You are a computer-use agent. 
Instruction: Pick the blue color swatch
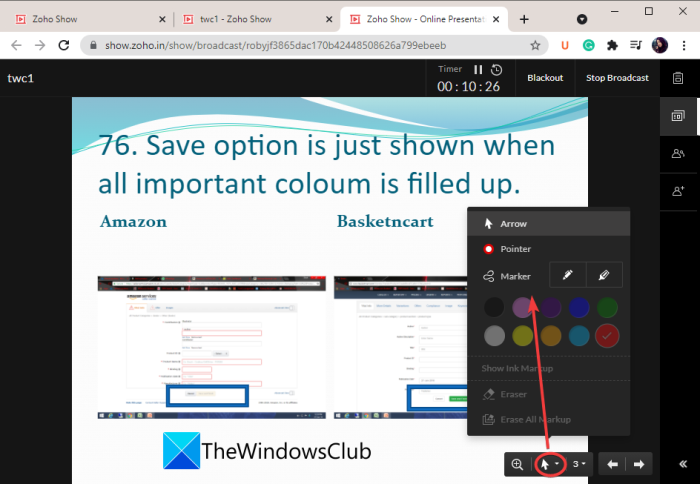click(579, 308)
